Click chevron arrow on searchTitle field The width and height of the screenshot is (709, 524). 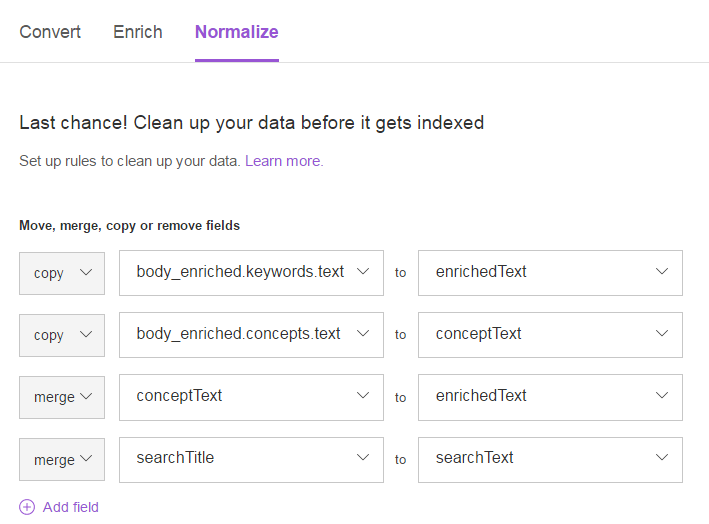coord(362,458)
